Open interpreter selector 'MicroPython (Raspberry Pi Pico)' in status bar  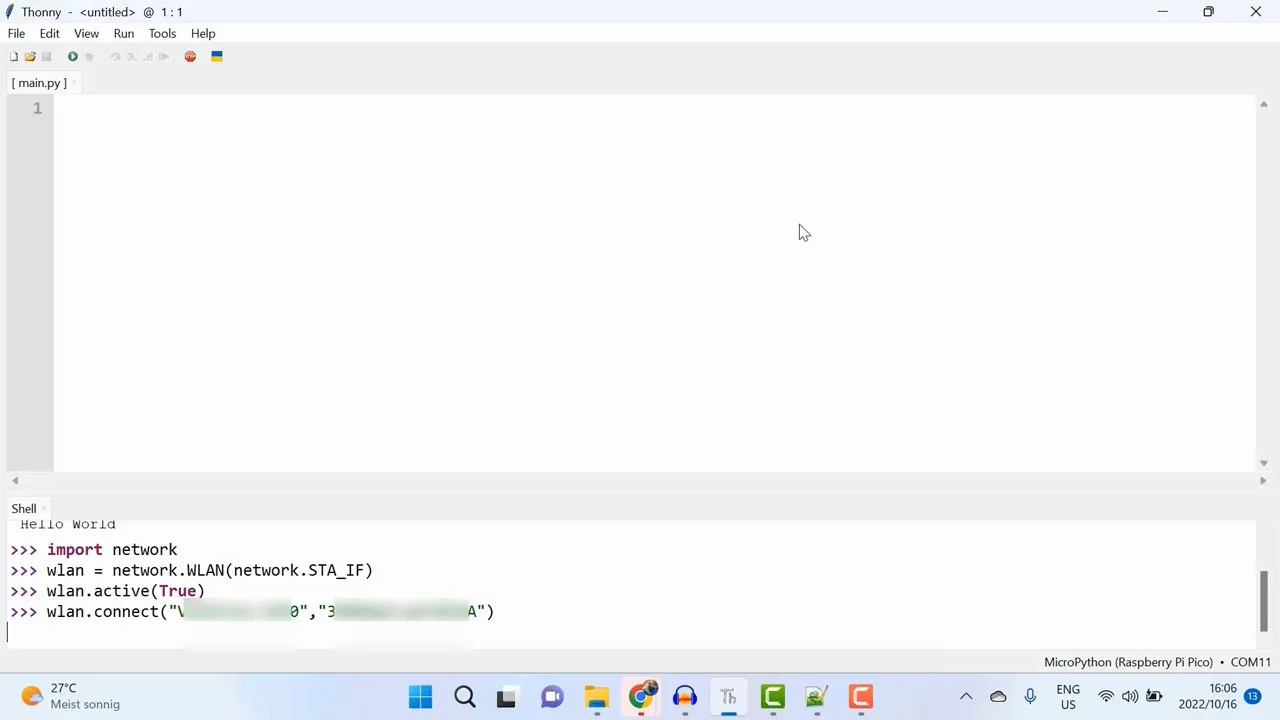[x=1128, y=662]
